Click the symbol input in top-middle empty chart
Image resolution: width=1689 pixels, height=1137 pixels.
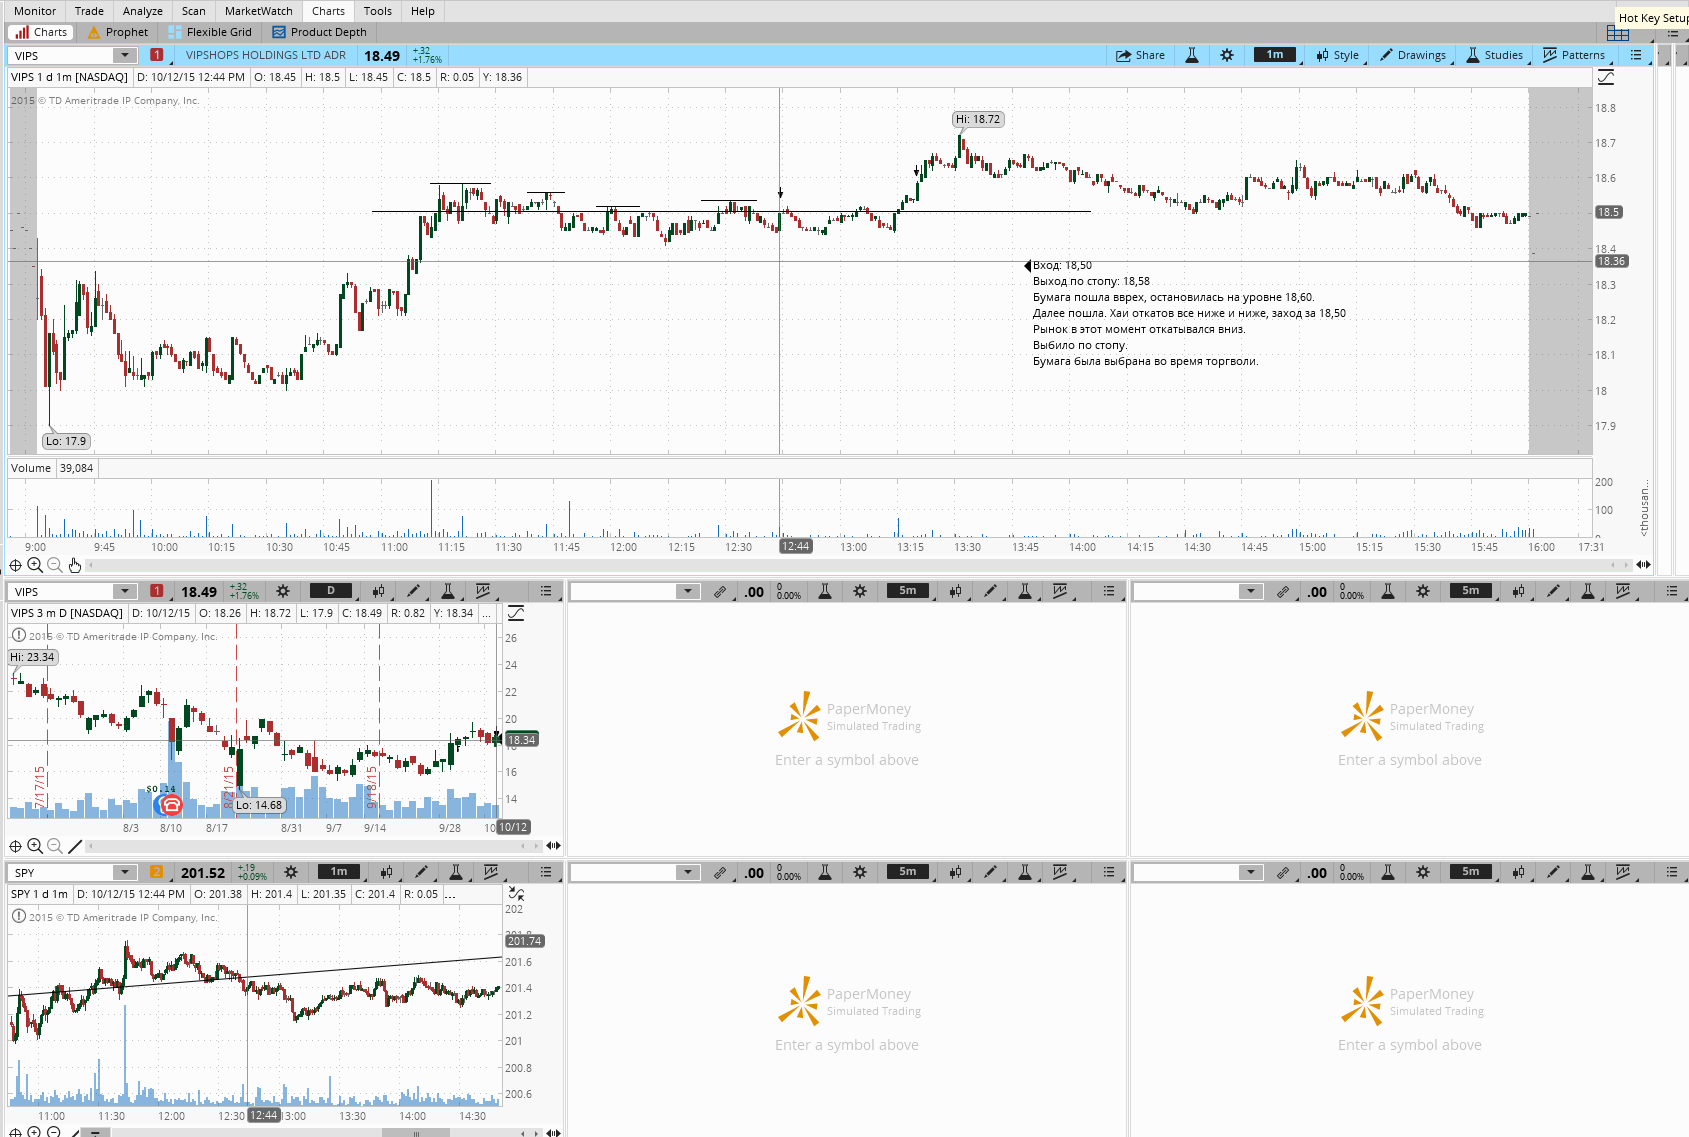624,592
